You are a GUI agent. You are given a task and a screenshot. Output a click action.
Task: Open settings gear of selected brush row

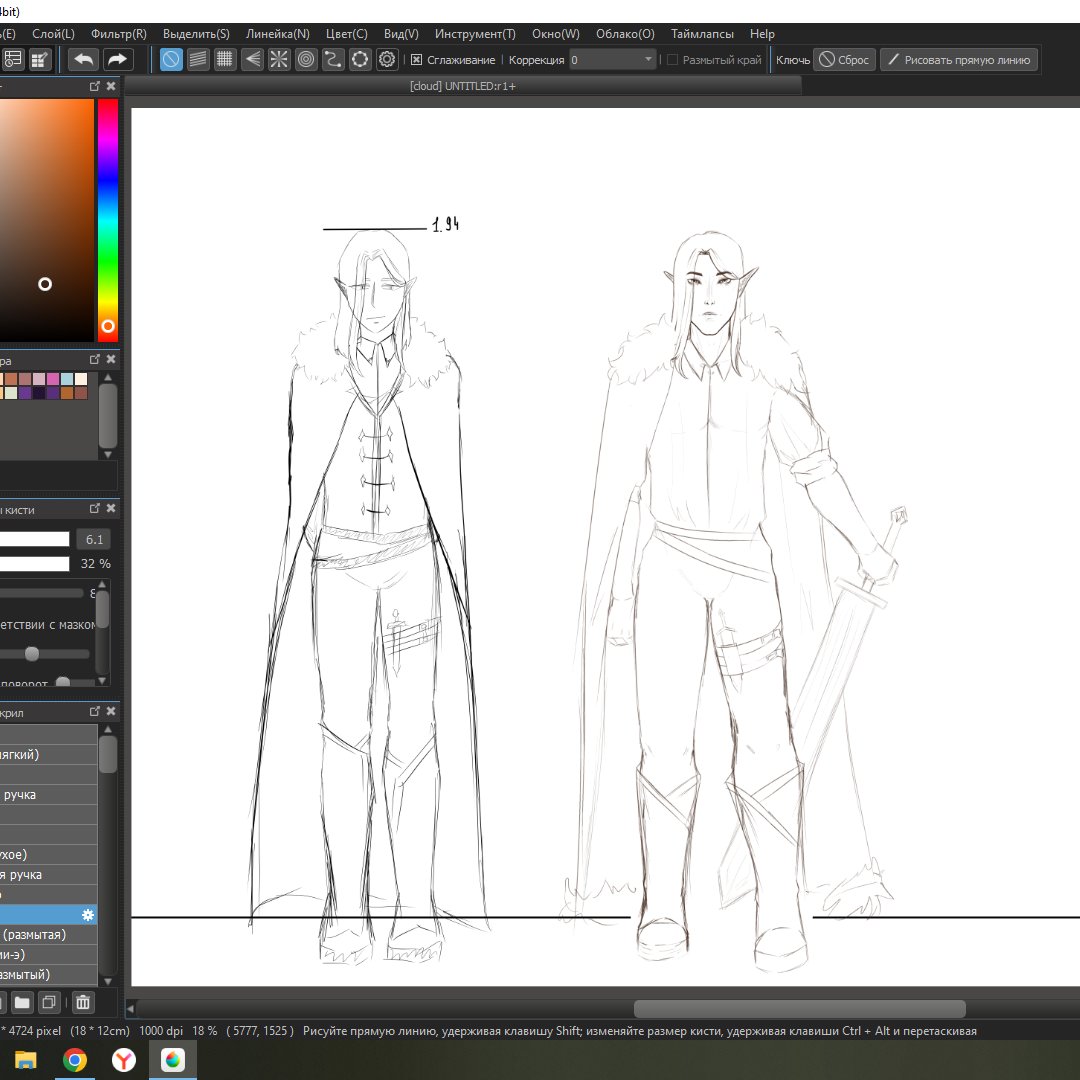87,915
